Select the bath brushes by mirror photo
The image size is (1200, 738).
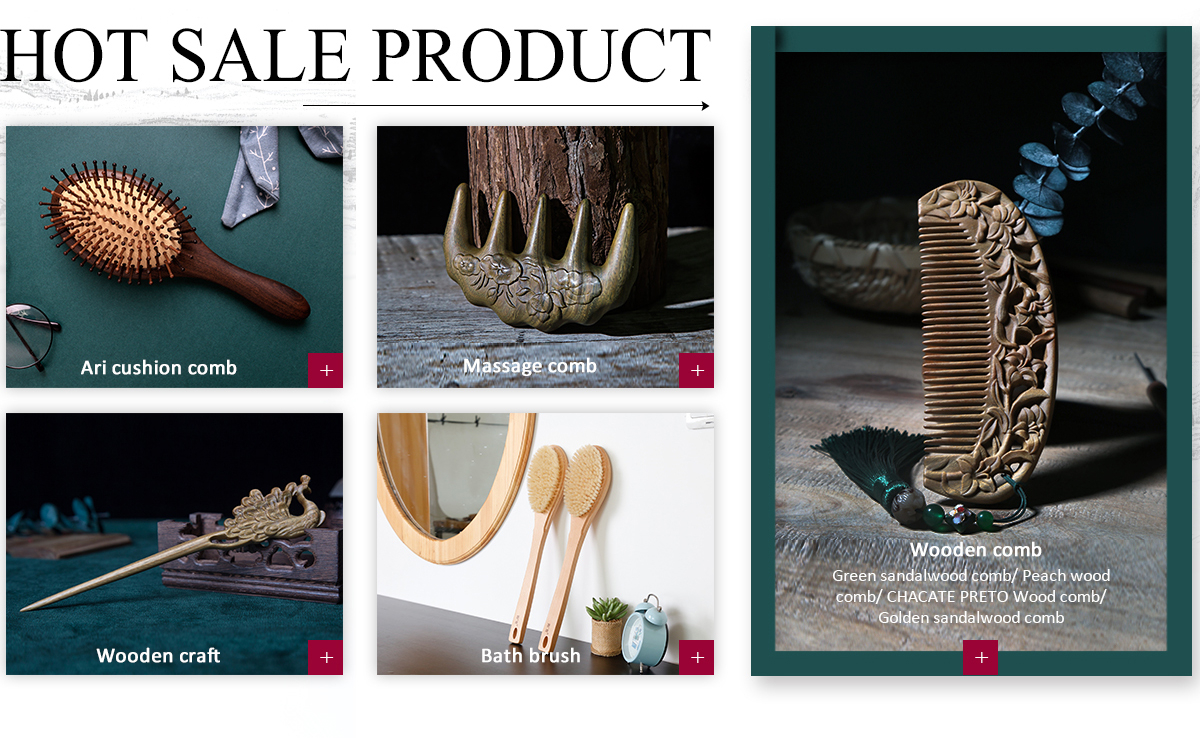tap(545, 544)
